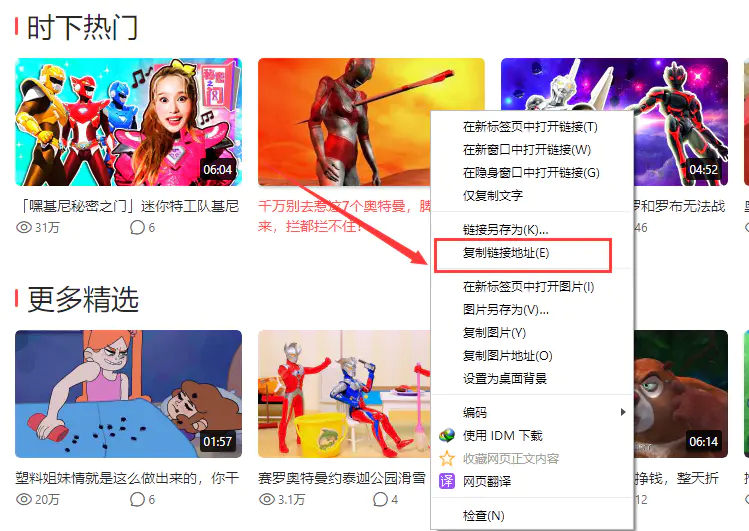The image size is (749, 531).
Task: Click eye view-count icon beside 20万
Action: (24, 499)
